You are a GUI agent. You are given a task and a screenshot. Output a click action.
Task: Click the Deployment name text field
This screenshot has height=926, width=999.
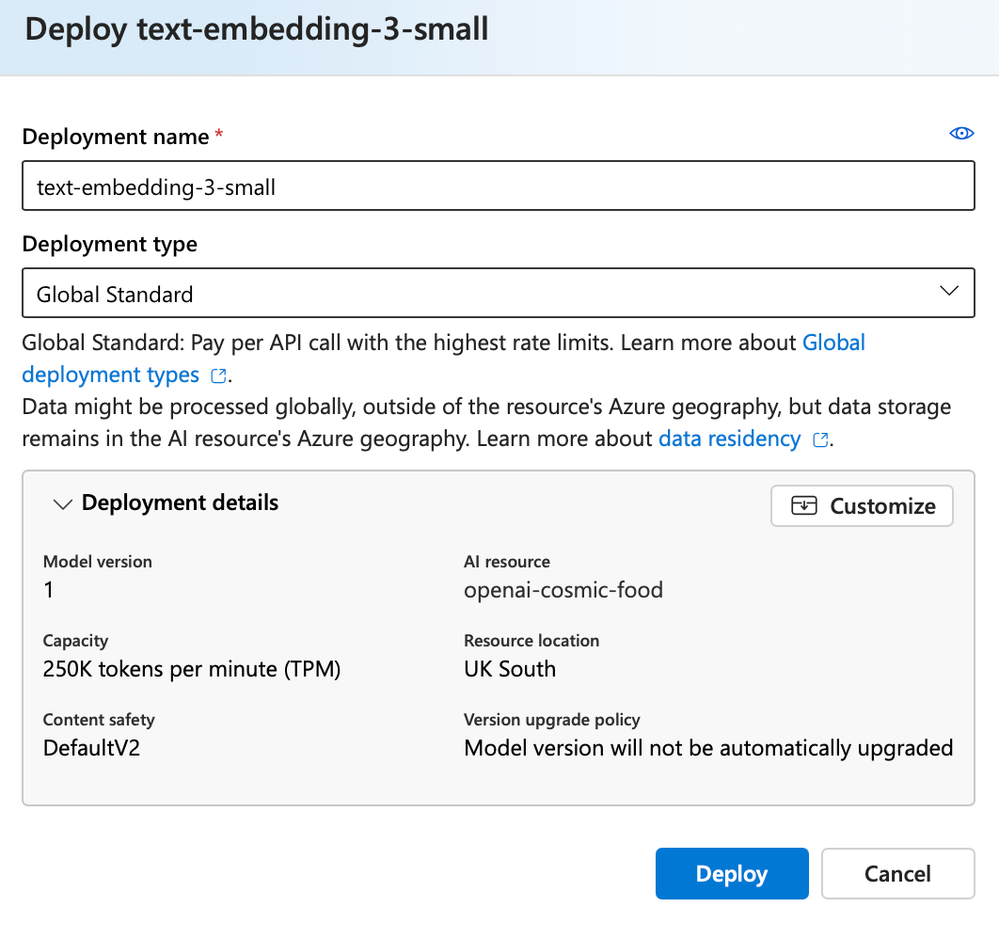pyautogui.click(x=498, y=186)
